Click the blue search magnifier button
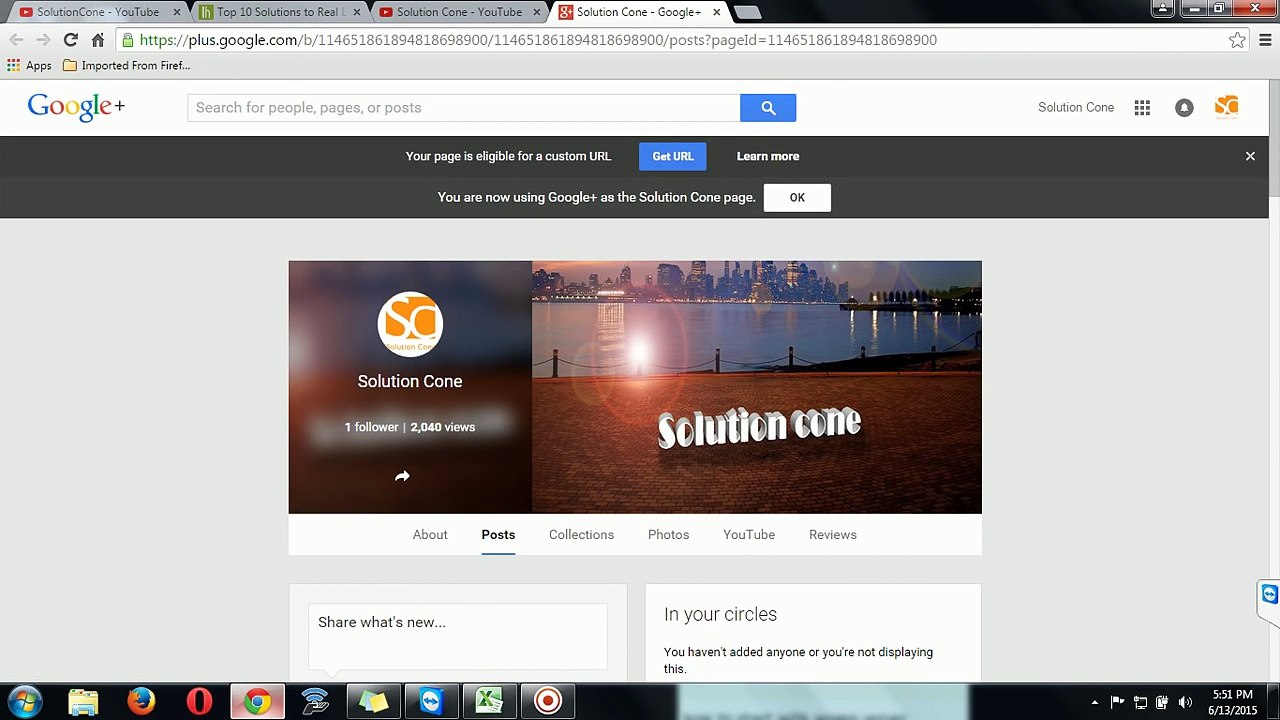1280x720 pixels. (x=768, y=108)
